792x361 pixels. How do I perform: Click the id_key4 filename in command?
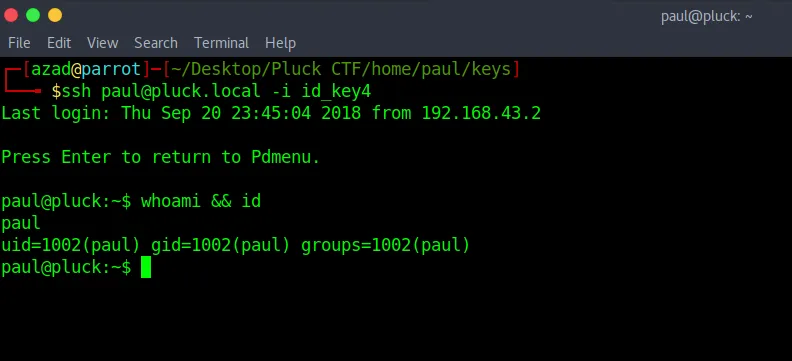pyautogui.click(x=336, y=92)
